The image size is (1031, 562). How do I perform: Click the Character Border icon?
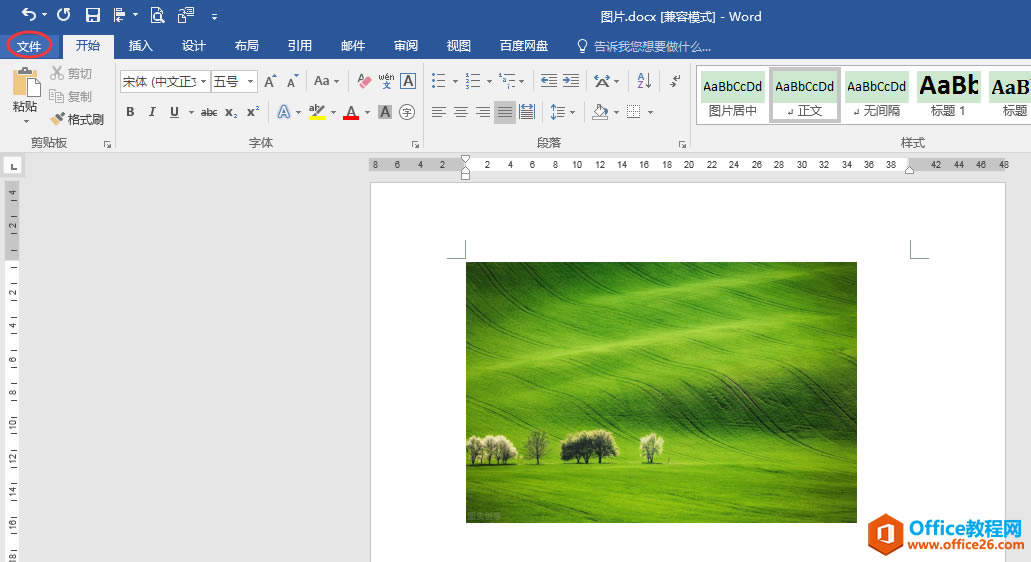point(408,81)
